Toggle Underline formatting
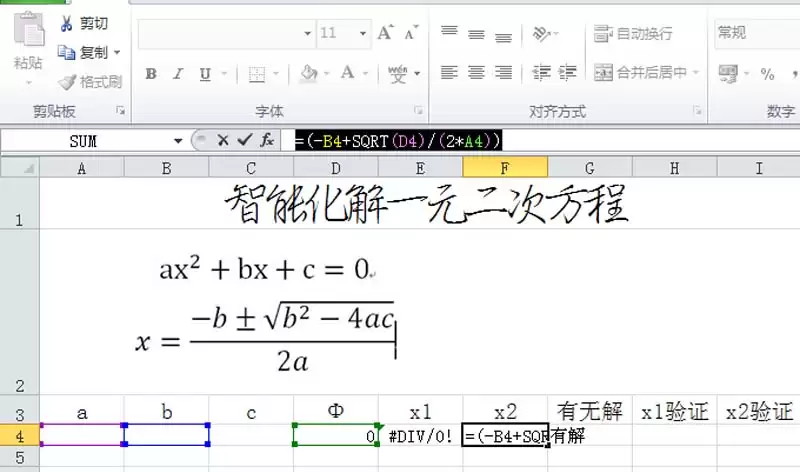Screen dimensions: 800x472 coord(205,73)
